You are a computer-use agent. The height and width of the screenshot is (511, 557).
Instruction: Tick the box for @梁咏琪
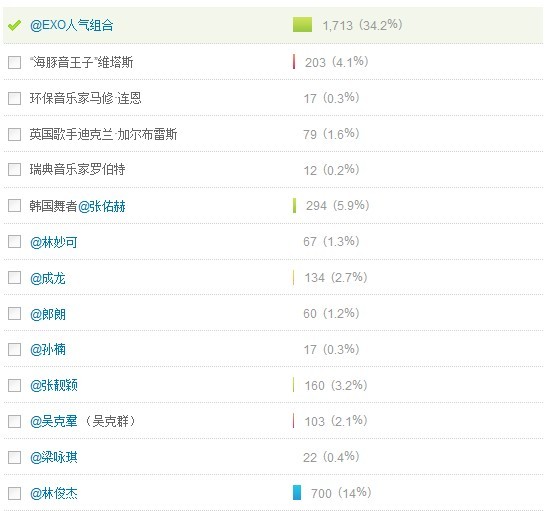click(15, 457)
